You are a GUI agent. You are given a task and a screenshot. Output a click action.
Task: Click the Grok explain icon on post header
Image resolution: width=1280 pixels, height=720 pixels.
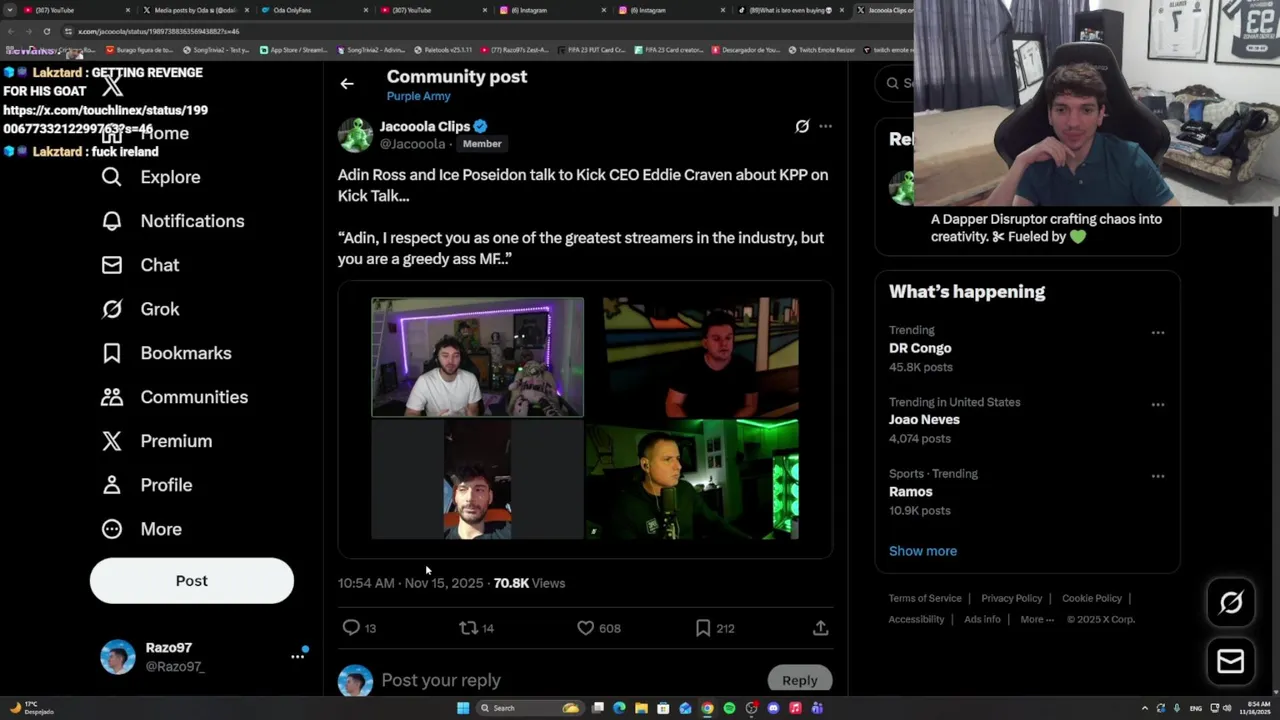pos(802,126)
